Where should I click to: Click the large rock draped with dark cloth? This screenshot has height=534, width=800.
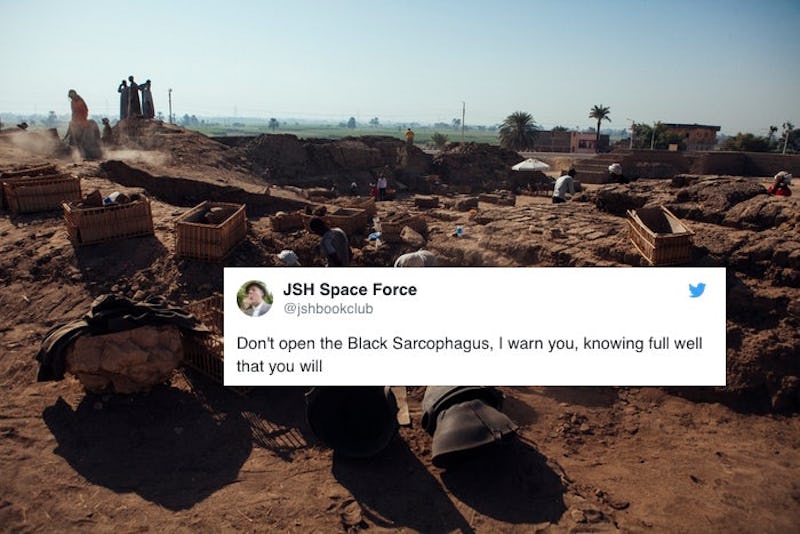pos(119,345)
